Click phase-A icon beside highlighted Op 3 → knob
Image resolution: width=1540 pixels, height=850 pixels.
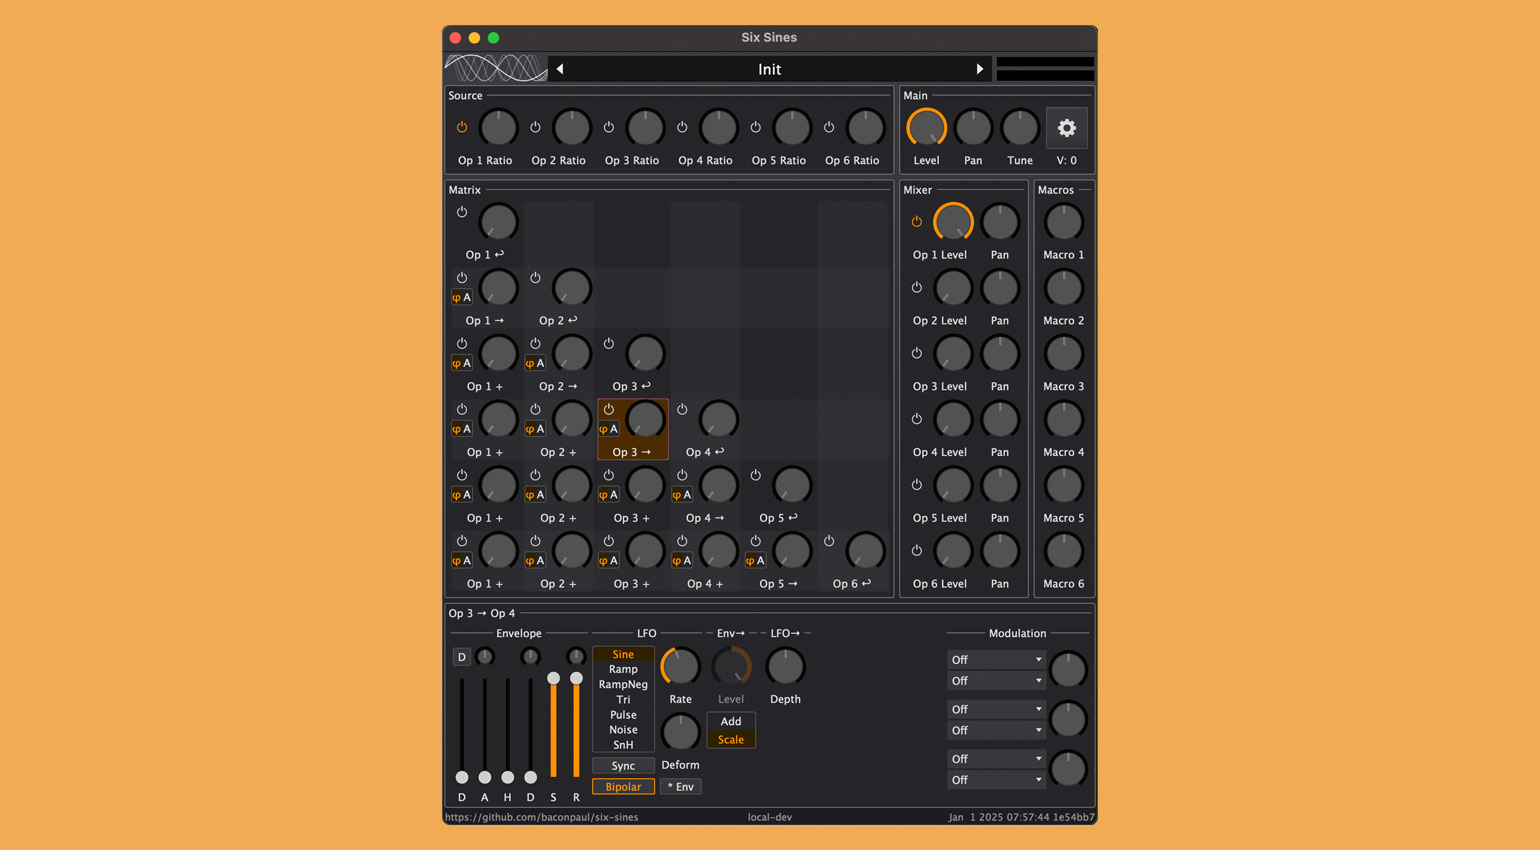coord(608,429)
